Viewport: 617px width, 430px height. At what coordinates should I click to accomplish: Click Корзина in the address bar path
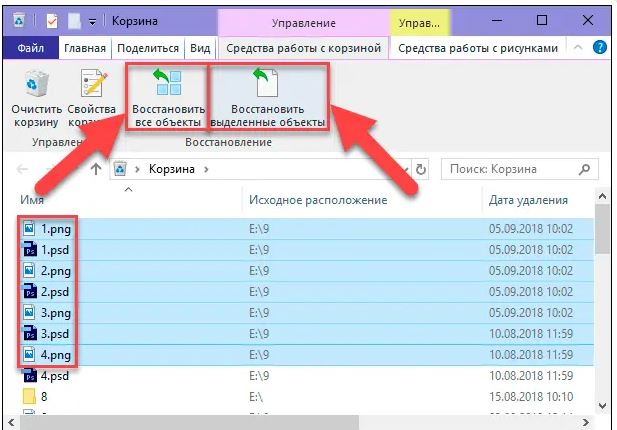click(x=172, y=169)
